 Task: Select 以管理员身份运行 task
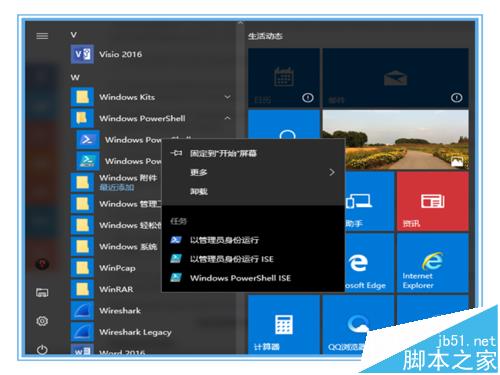click(253, 240)
